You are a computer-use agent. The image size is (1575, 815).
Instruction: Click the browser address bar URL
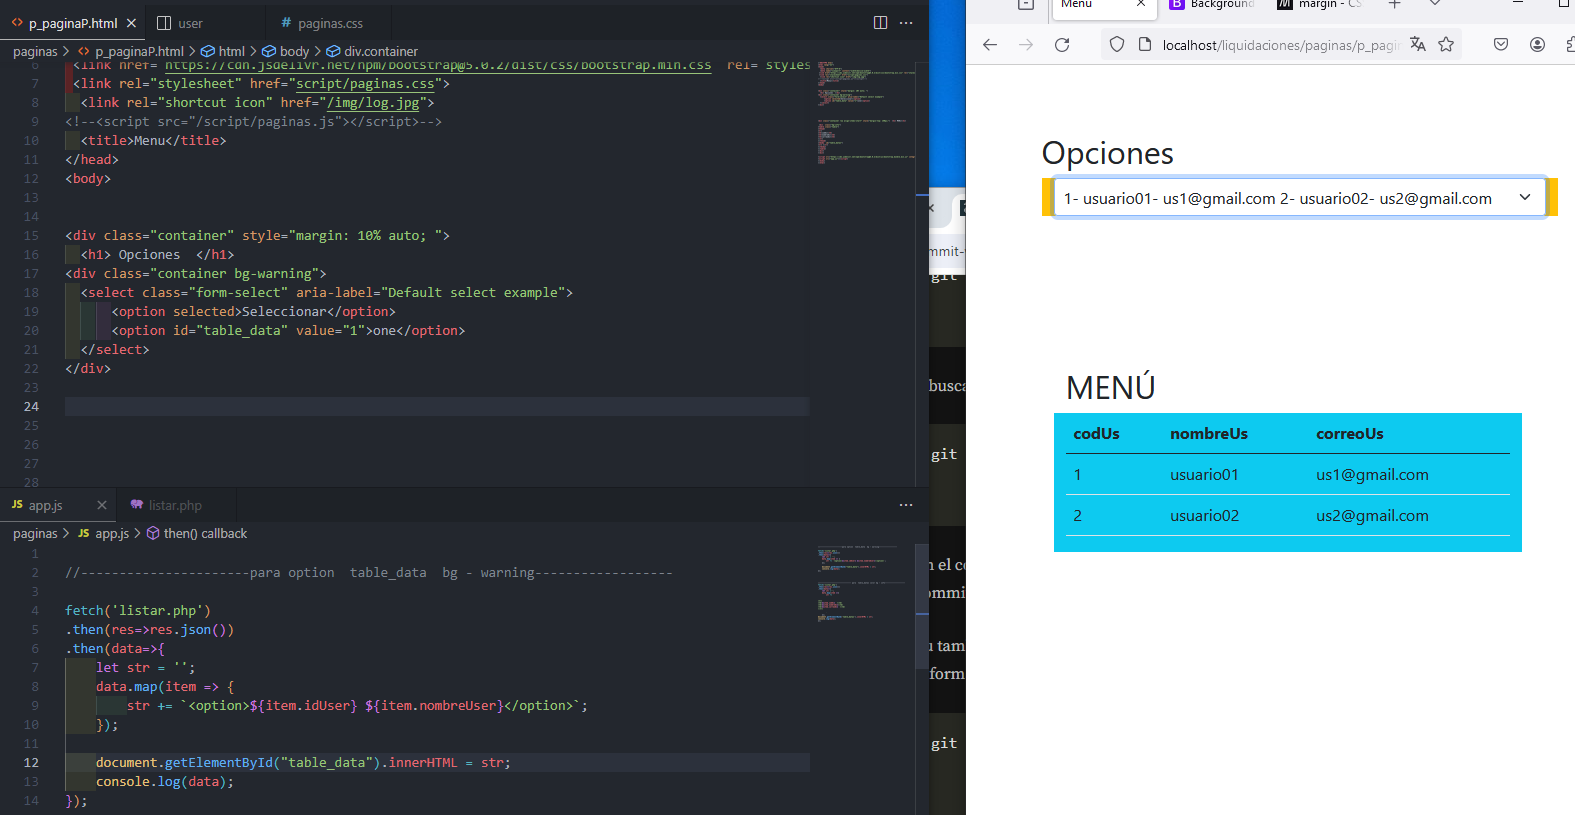coord(1280,45)
